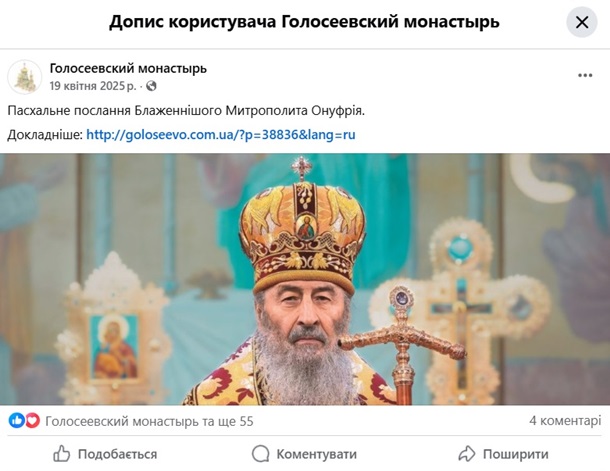View who reacted: Голосеевский монастырь та ще 55

(x=149, y=421)
